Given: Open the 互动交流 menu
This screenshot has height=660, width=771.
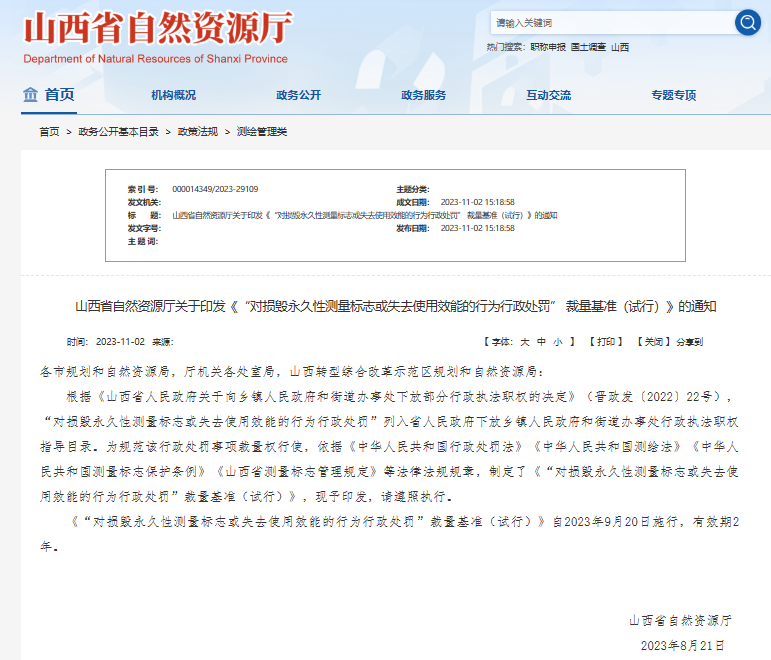Looking at the screenshot, I should pos(548,95).
